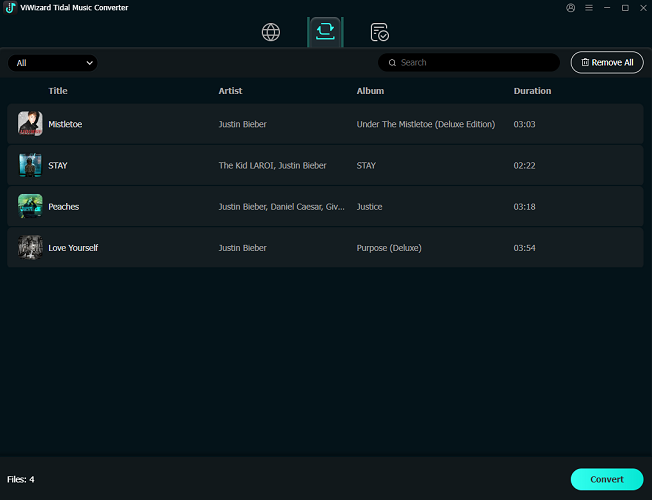Click the 02:22 duration value
Image resolution: width=652 pixels, height=500 pixels.
524,166
